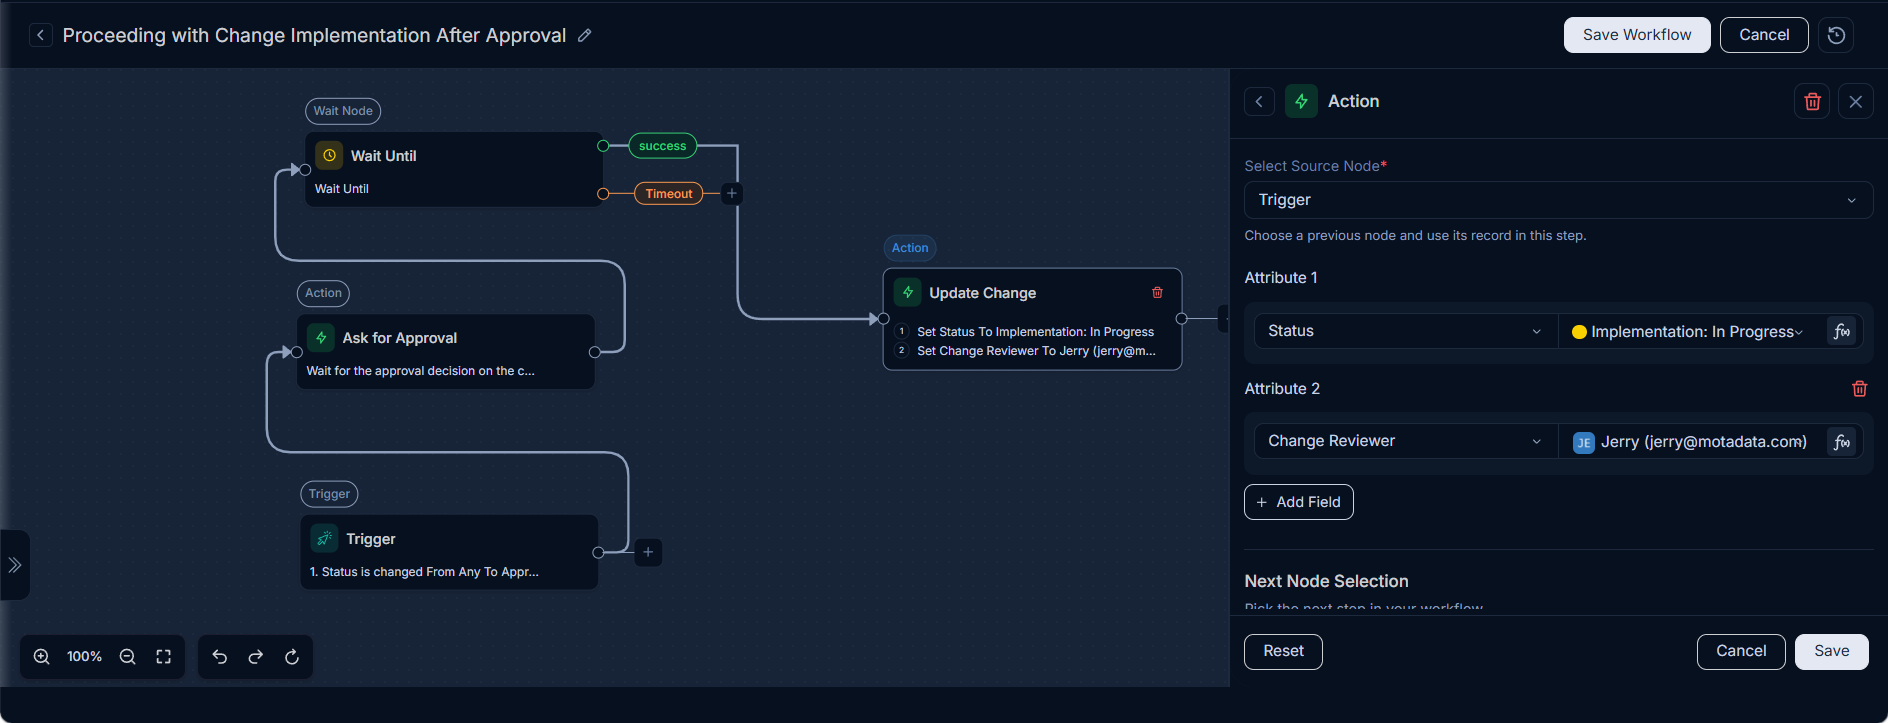
Task: Add node after Timeout plus button
Action: [732, 194]
